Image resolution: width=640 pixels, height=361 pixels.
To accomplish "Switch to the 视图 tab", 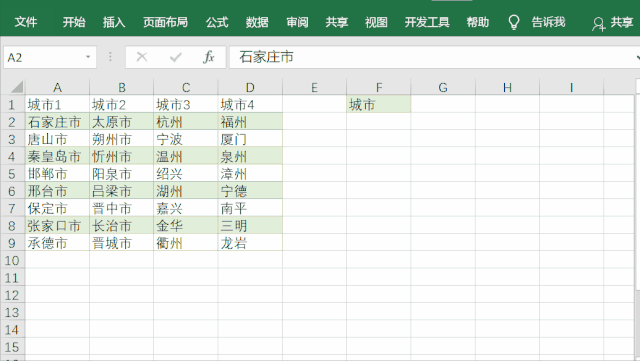I will click(376, 22).
